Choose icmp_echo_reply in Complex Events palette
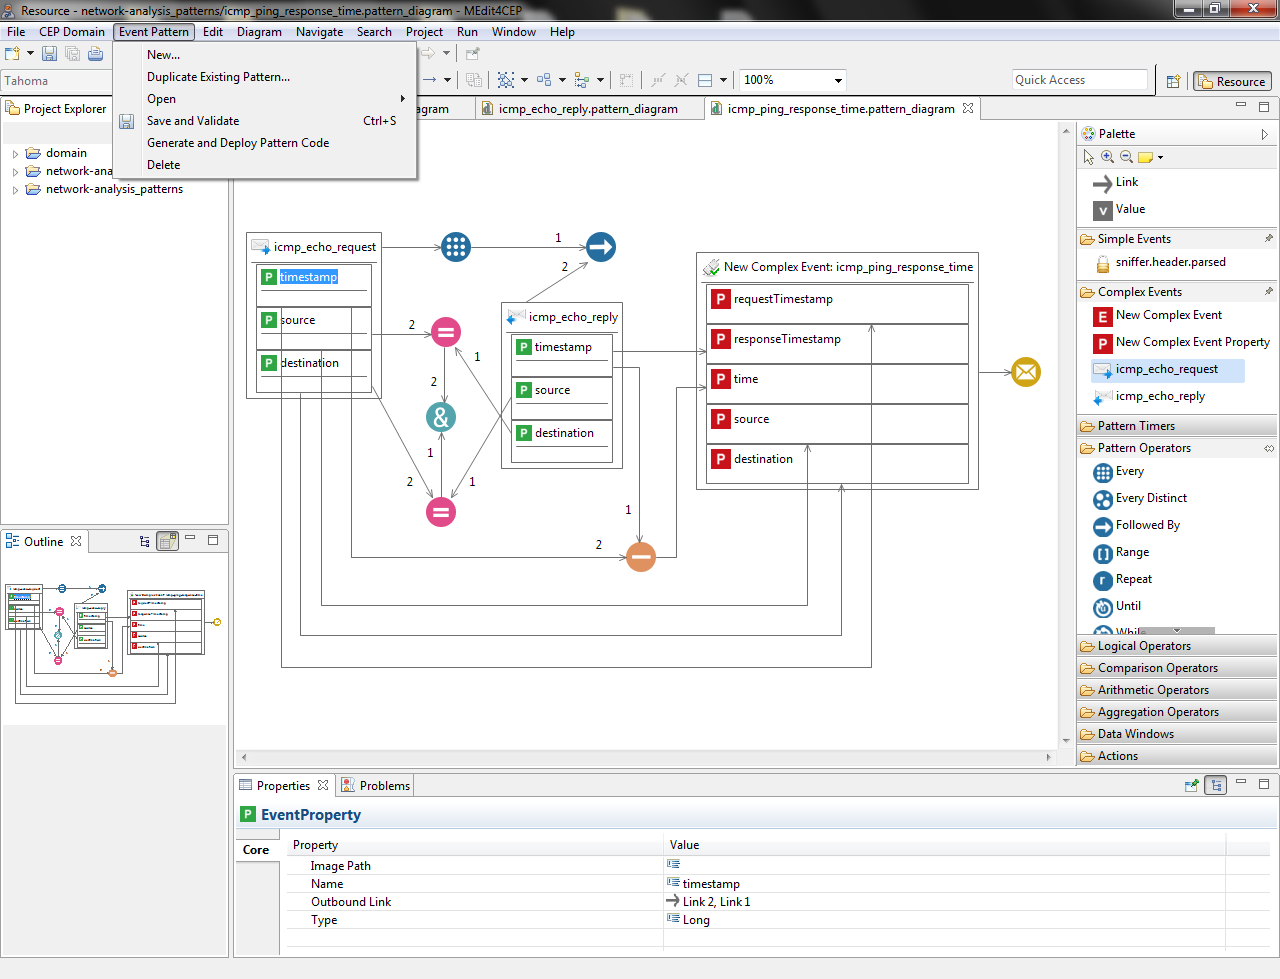1280x979 pixels. coord(1150,397)
